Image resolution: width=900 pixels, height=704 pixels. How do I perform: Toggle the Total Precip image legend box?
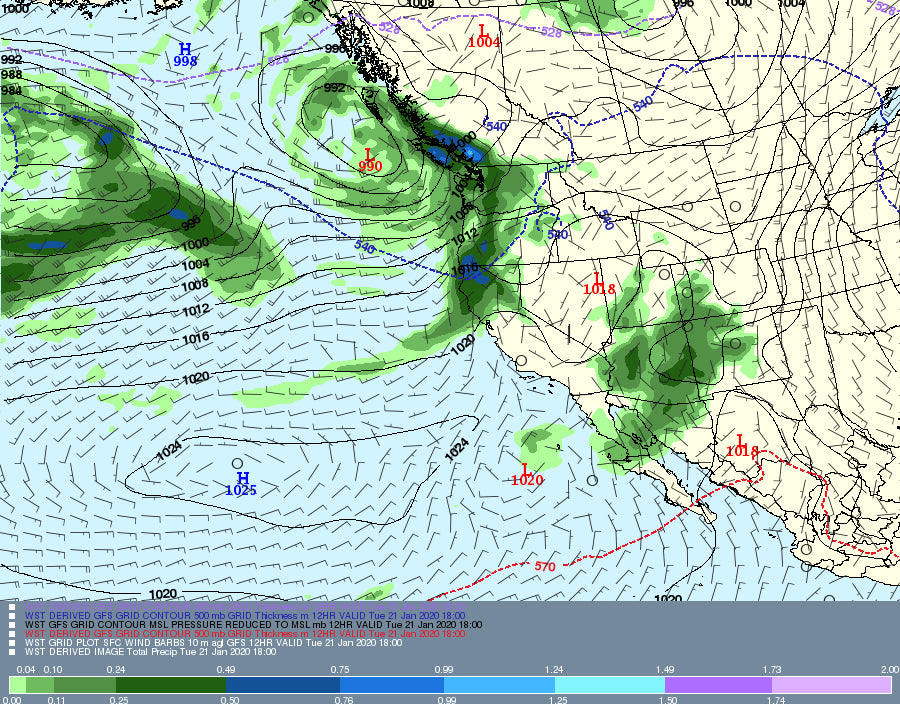tap(13, 652)
